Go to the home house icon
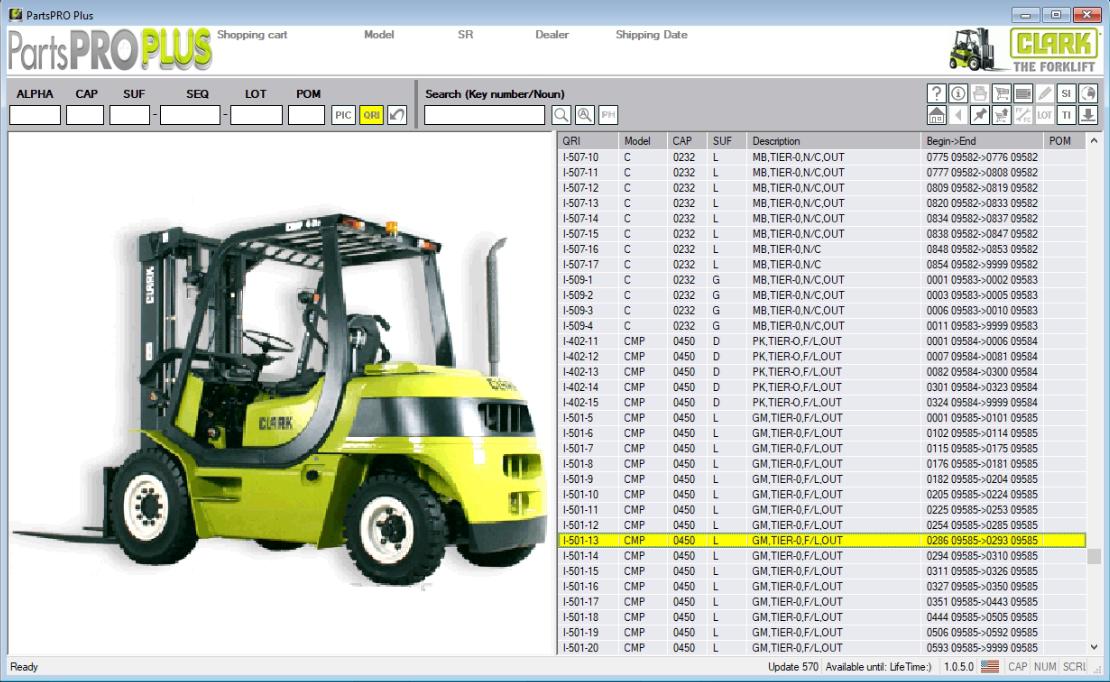The image size is (1110, 682). click(936, 115)
